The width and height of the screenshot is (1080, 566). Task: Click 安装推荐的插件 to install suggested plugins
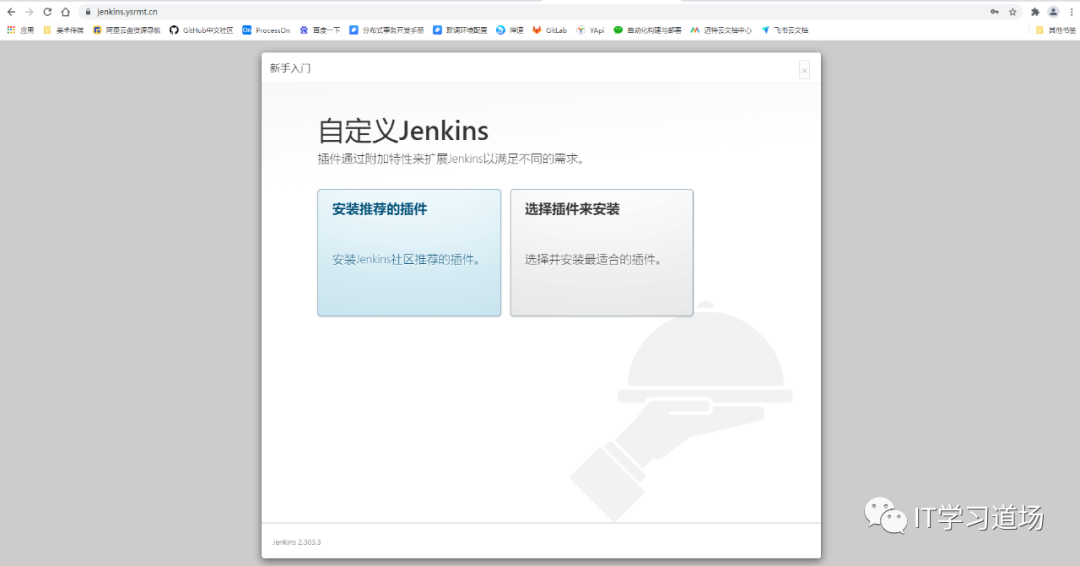[409, 253]
